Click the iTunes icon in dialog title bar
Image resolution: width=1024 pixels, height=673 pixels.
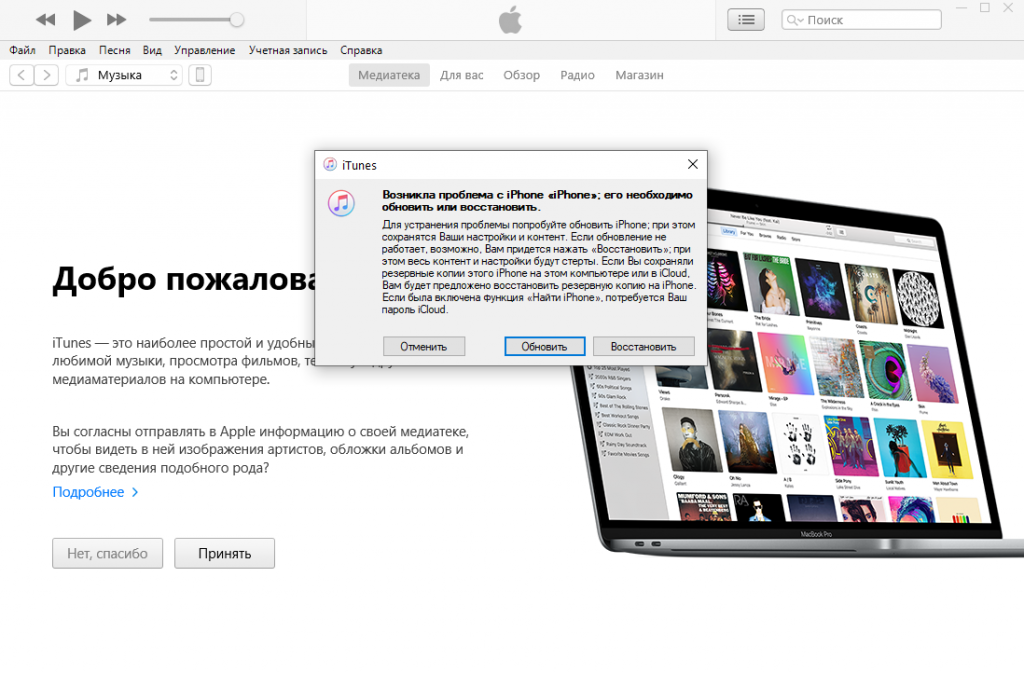[x=330, y=164]
